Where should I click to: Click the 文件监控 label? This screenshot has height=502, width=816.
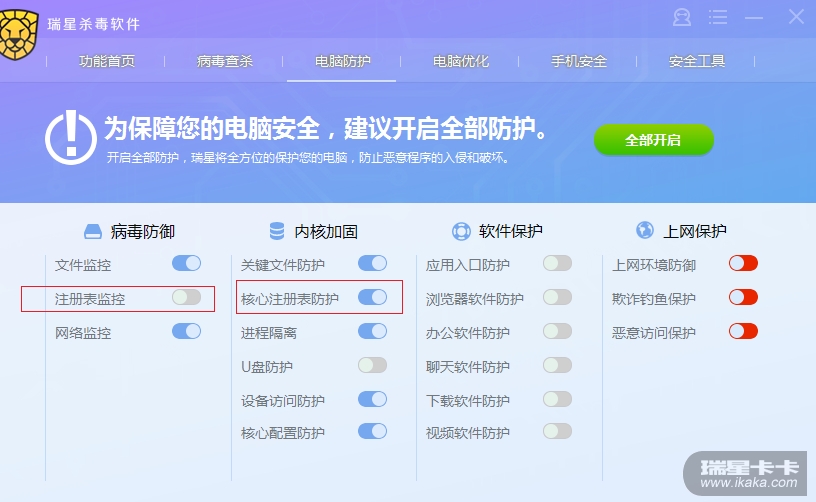click(83, 265)
